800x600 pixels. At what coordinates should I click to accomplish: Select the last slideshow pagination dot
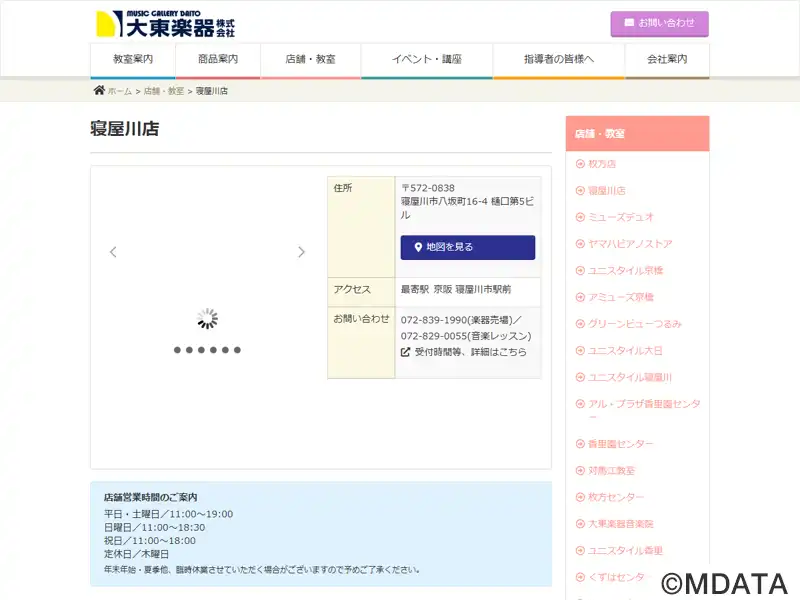pyautogui.click(x=237, y=350)
